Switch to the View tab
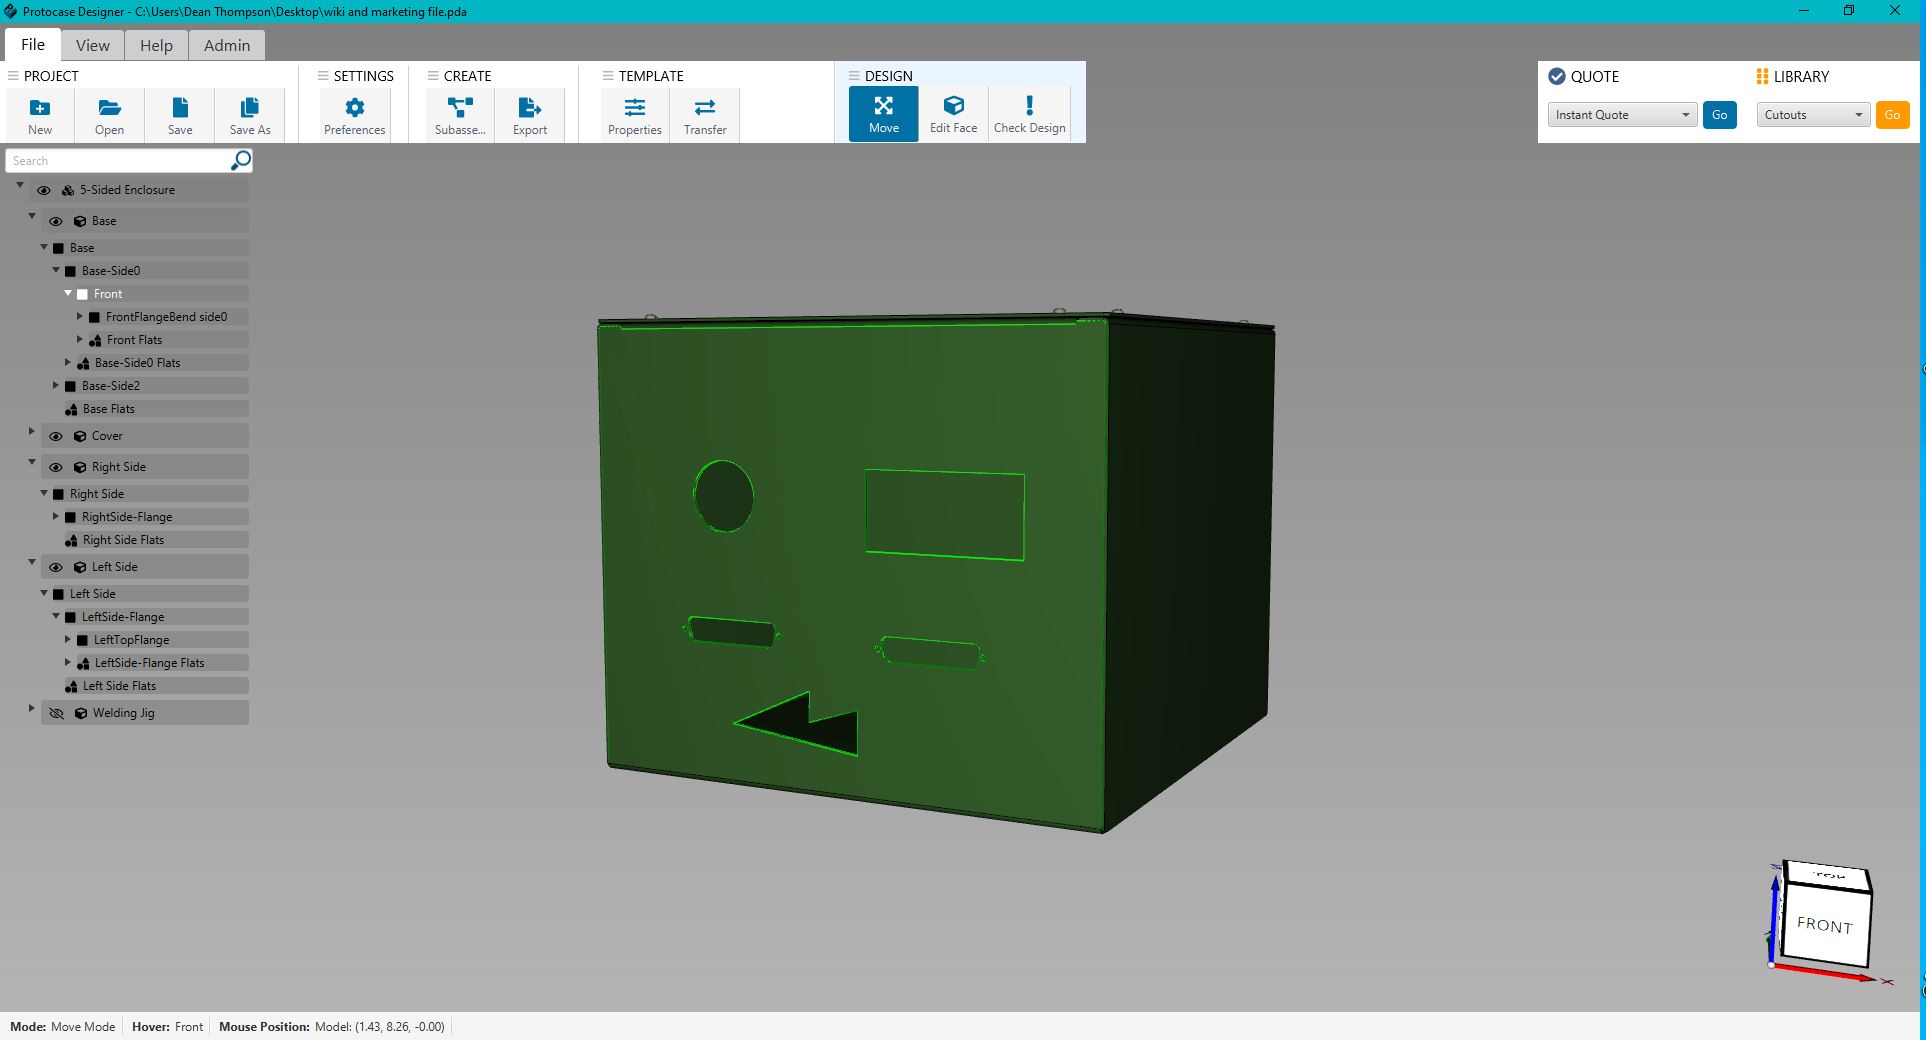 click(92, 45)
